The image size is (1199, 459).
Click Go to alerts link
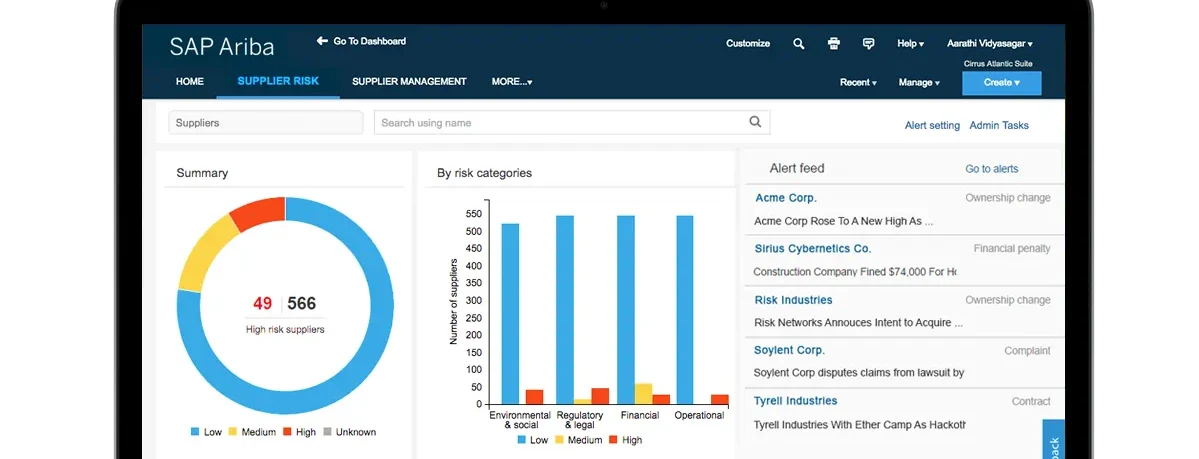click(x=992, y=169)
